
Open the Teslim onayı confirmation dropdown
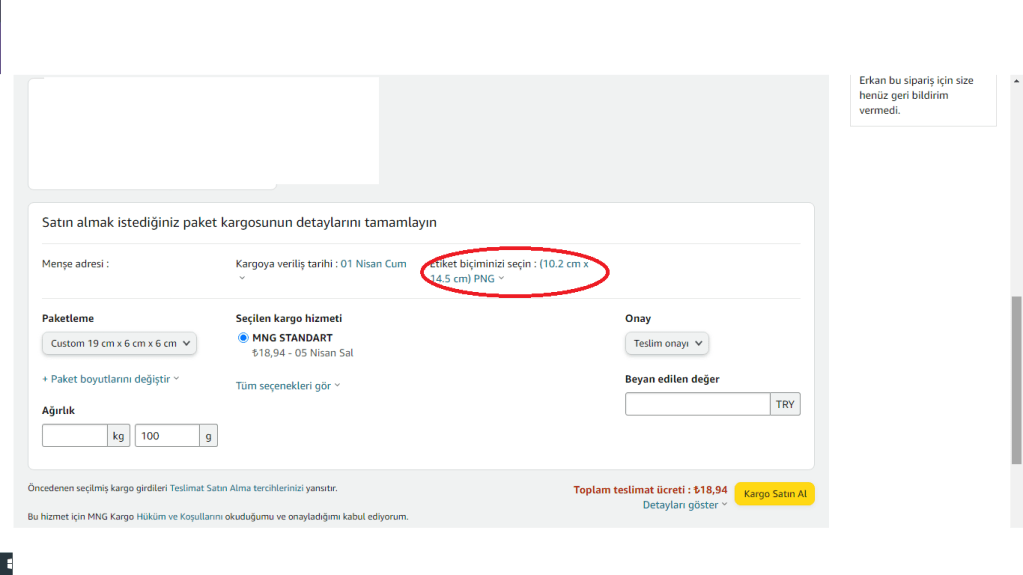click(x=669, y=343)
